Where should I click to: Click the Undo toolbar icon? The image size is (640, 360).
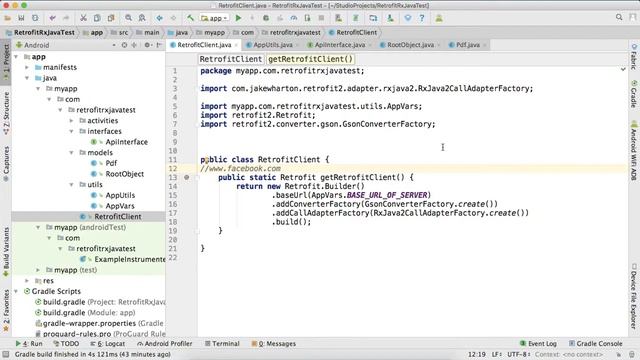coord(52,18)
